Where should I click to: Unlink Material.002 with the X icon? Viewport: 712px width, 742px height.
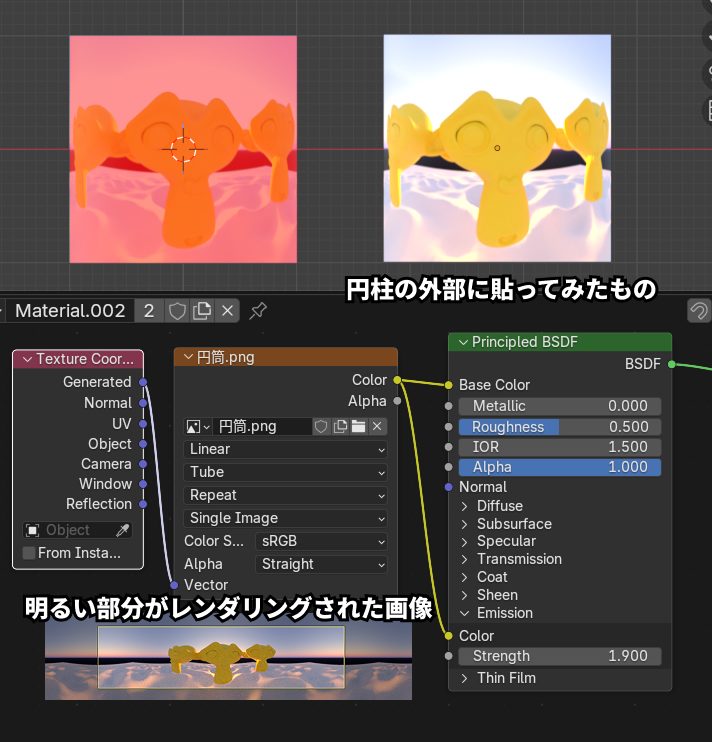(x=227, y=311)
